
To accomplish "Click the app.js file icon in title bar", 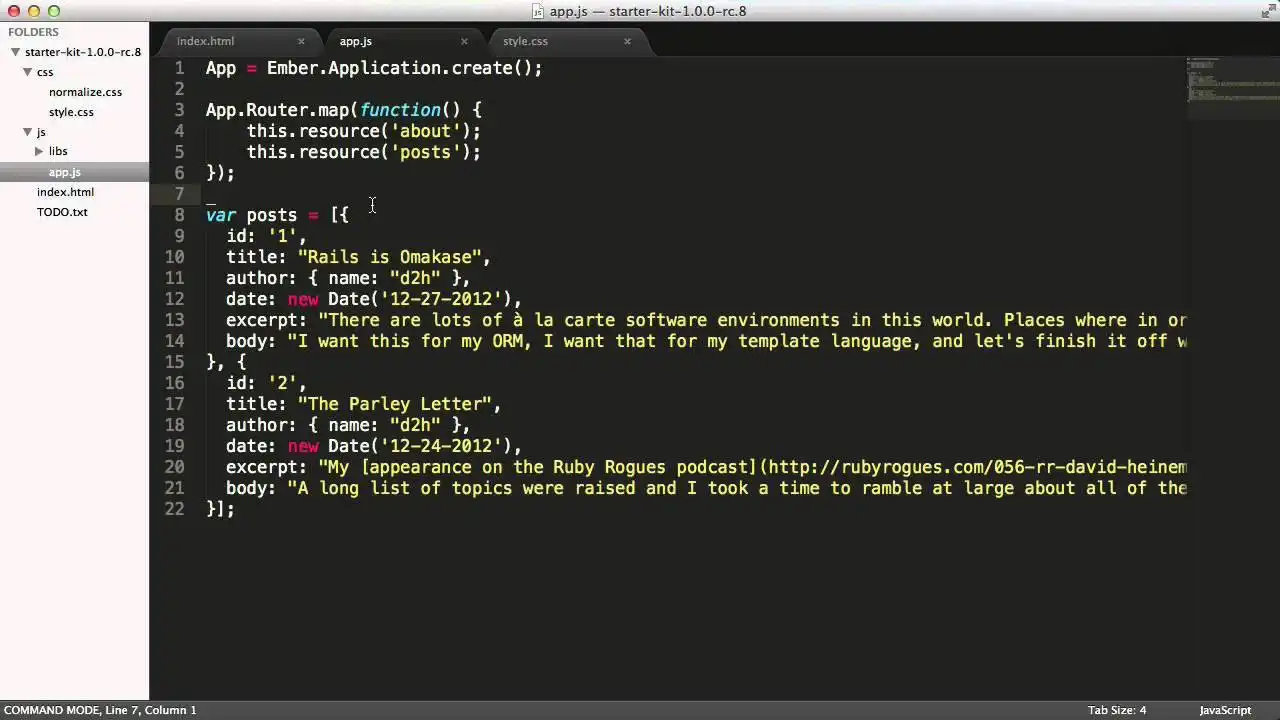I will [x=538, y=11].
